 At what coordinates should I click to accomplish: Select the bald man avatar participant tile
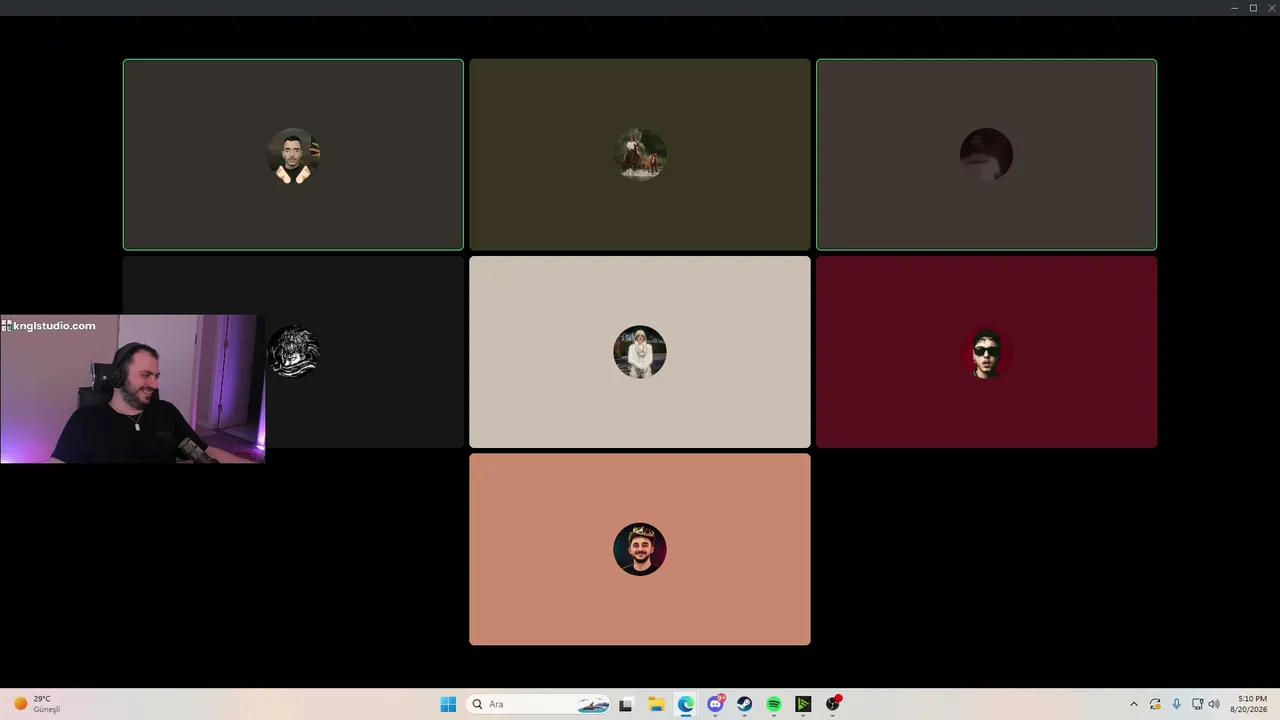point(293,154)
